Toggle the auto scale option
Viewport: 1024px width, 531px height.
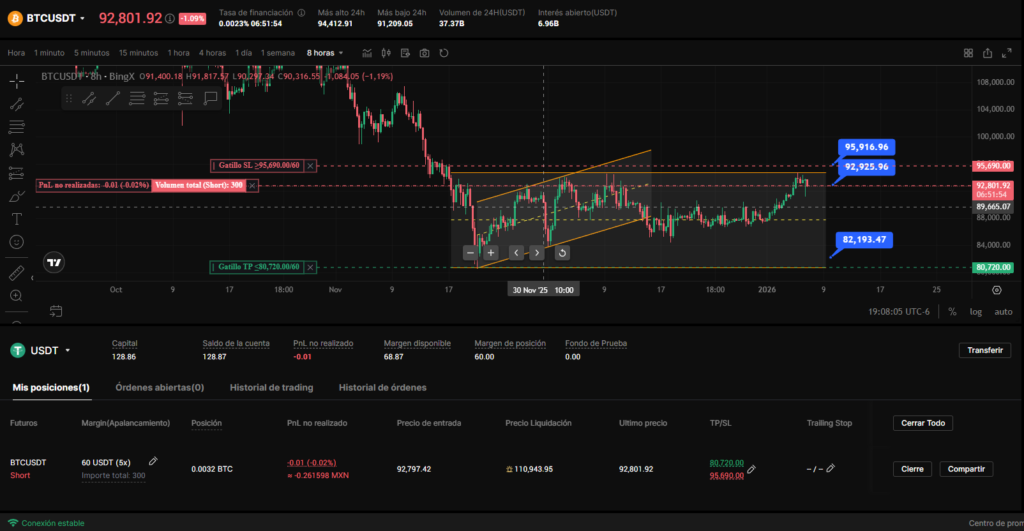pyautogui.click(x=1002, y=312)
